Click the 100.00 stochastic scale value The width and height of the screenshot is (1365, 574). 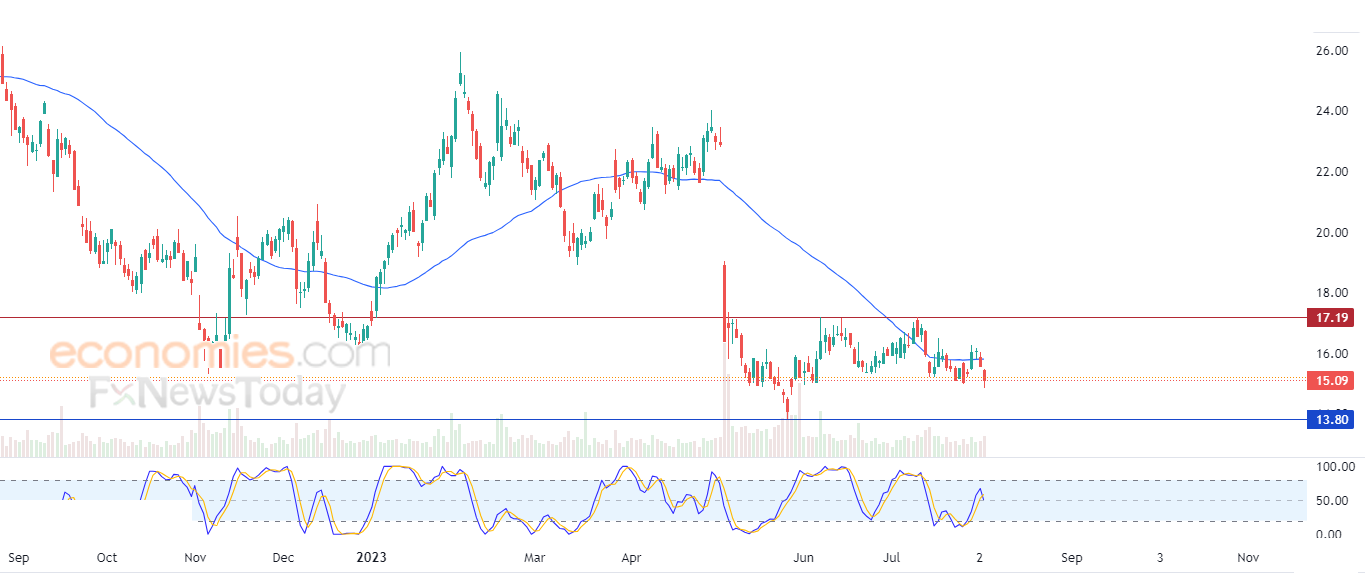click(x=1334, y=467)
